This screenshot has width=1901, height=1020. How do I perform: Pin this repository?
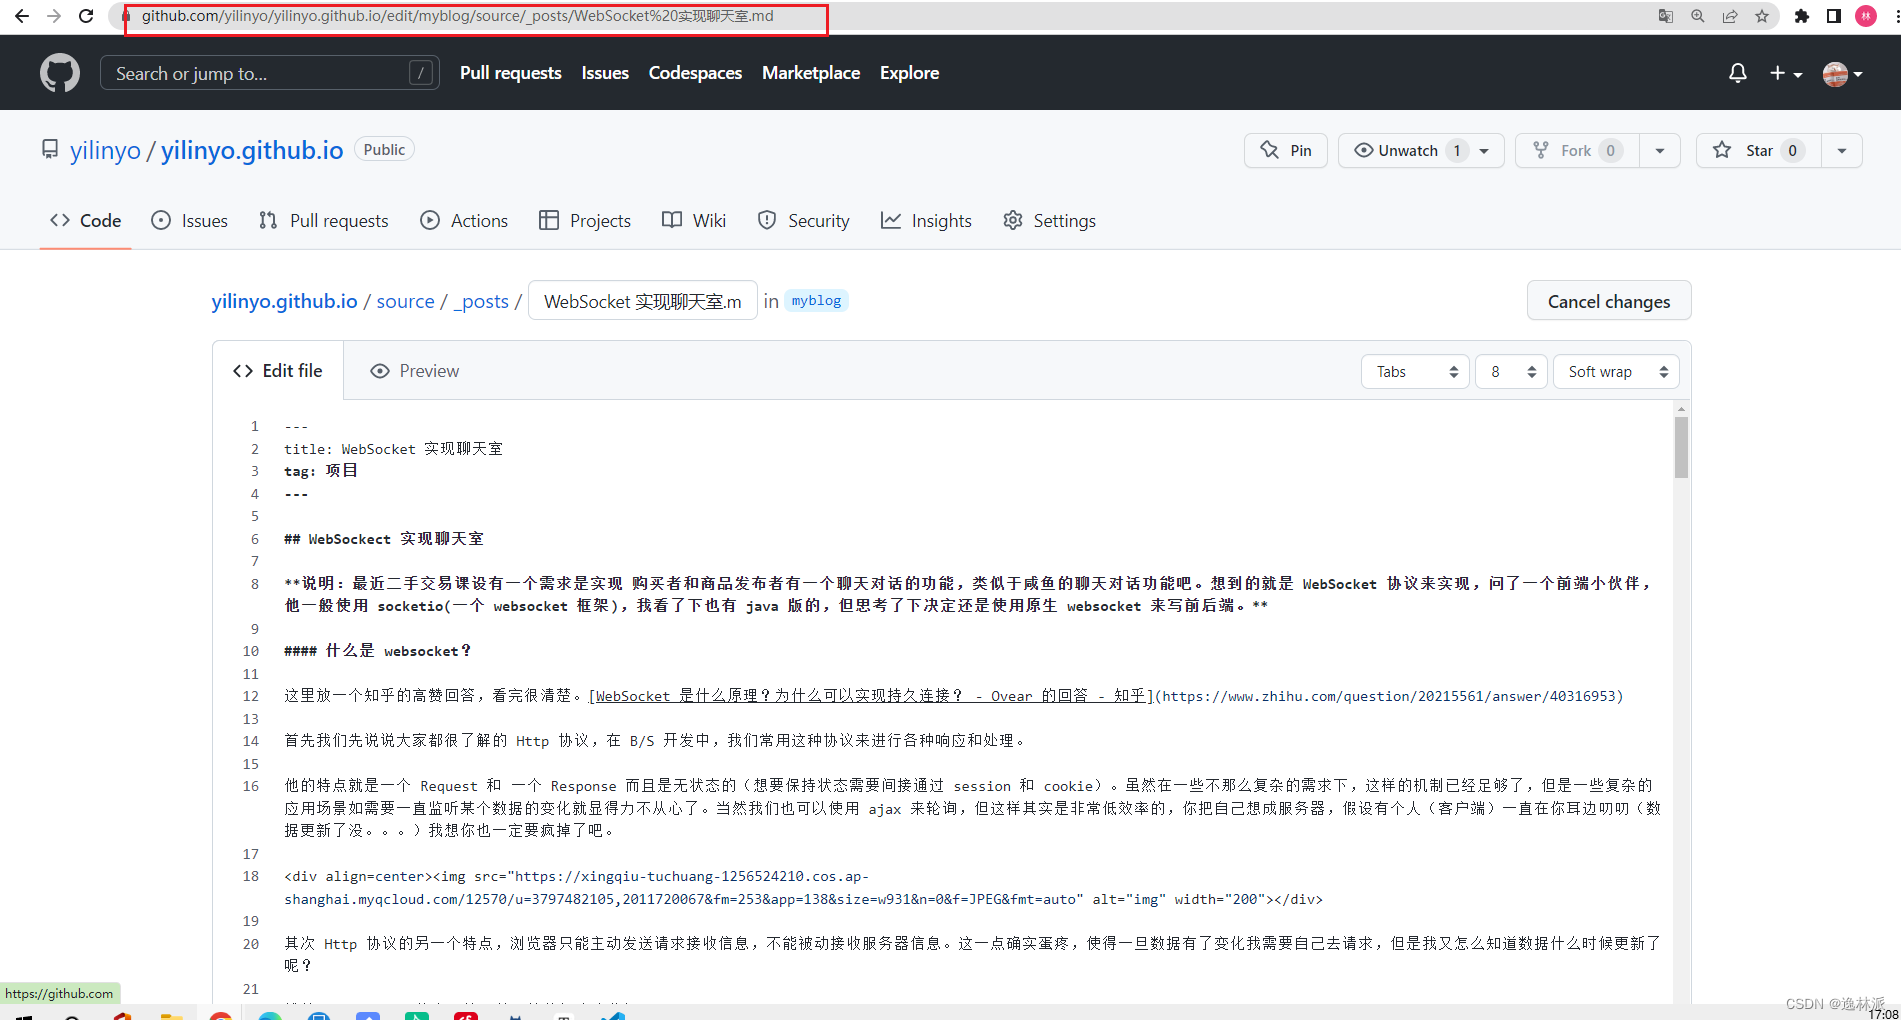tap(1285, 150)
